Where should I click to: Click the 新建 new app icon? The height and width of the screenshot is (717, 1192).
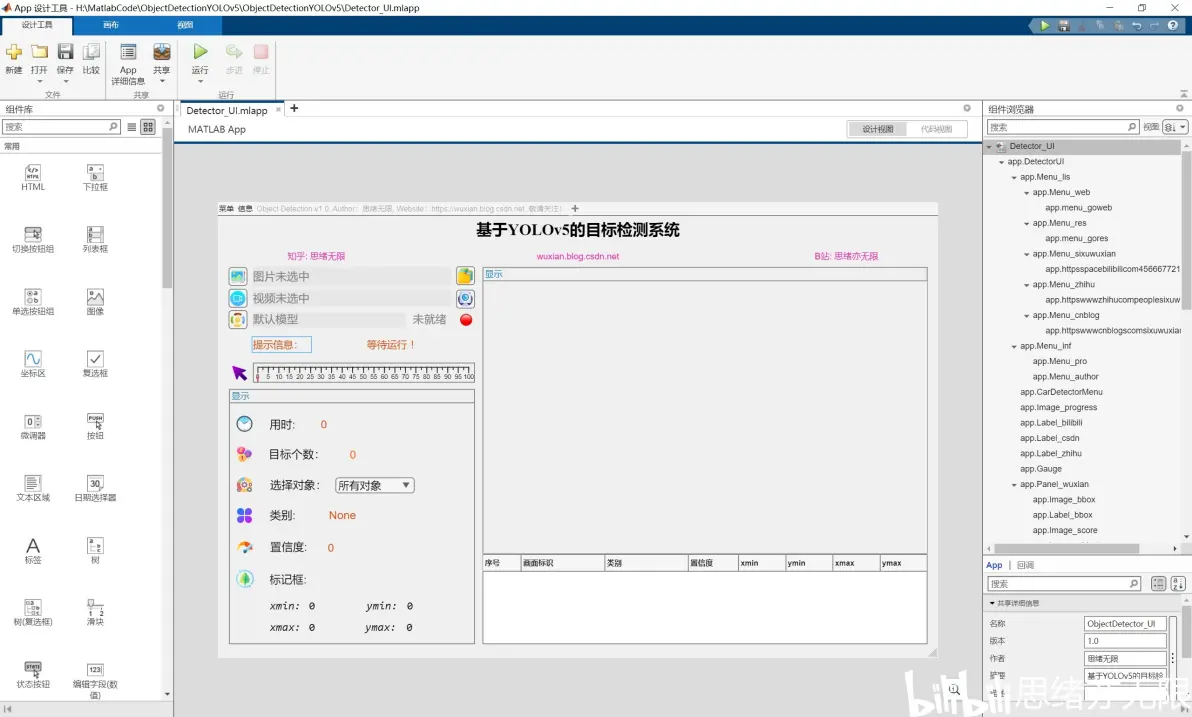tap(14, 52)
